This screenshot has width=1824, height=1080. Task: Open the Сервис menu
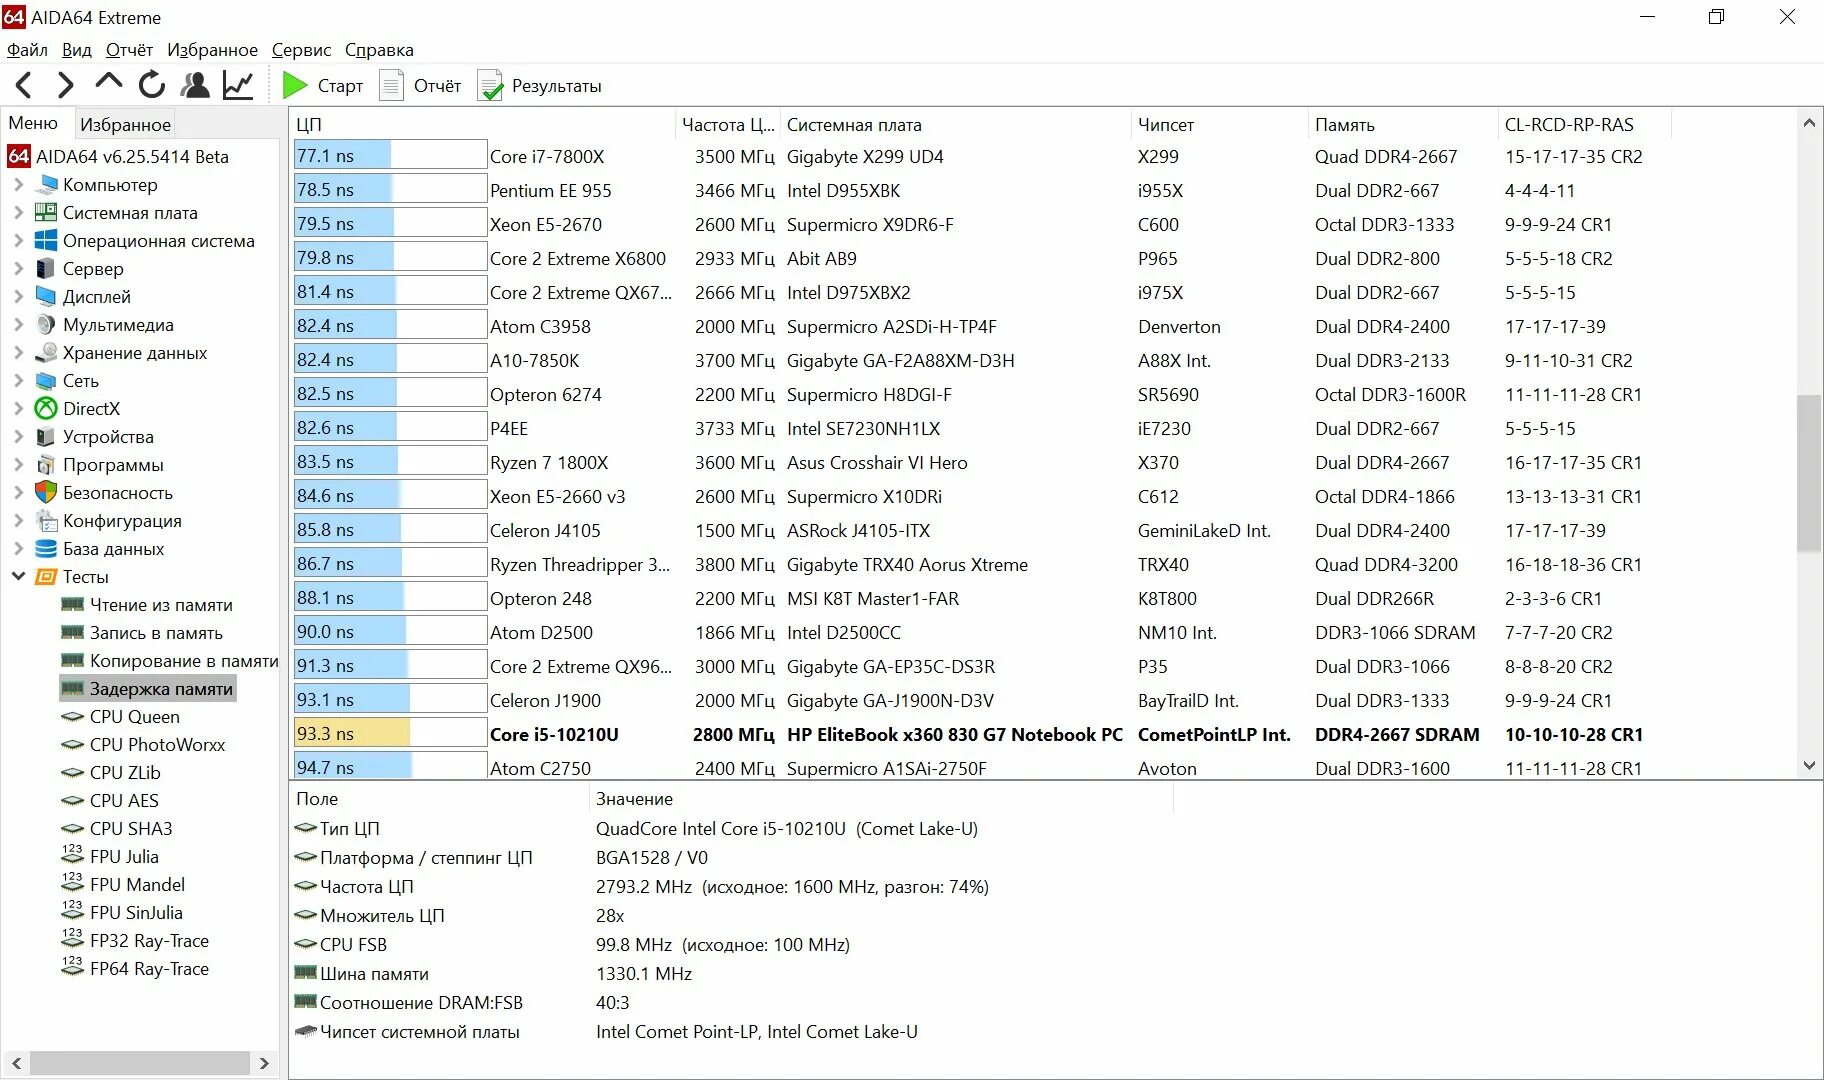[301, 50]
